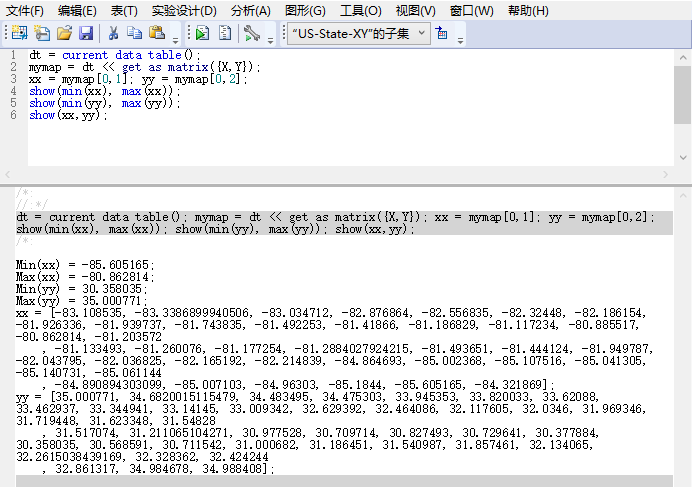
Task: Save using the floppy disk icon
Action: click(87, 34)
